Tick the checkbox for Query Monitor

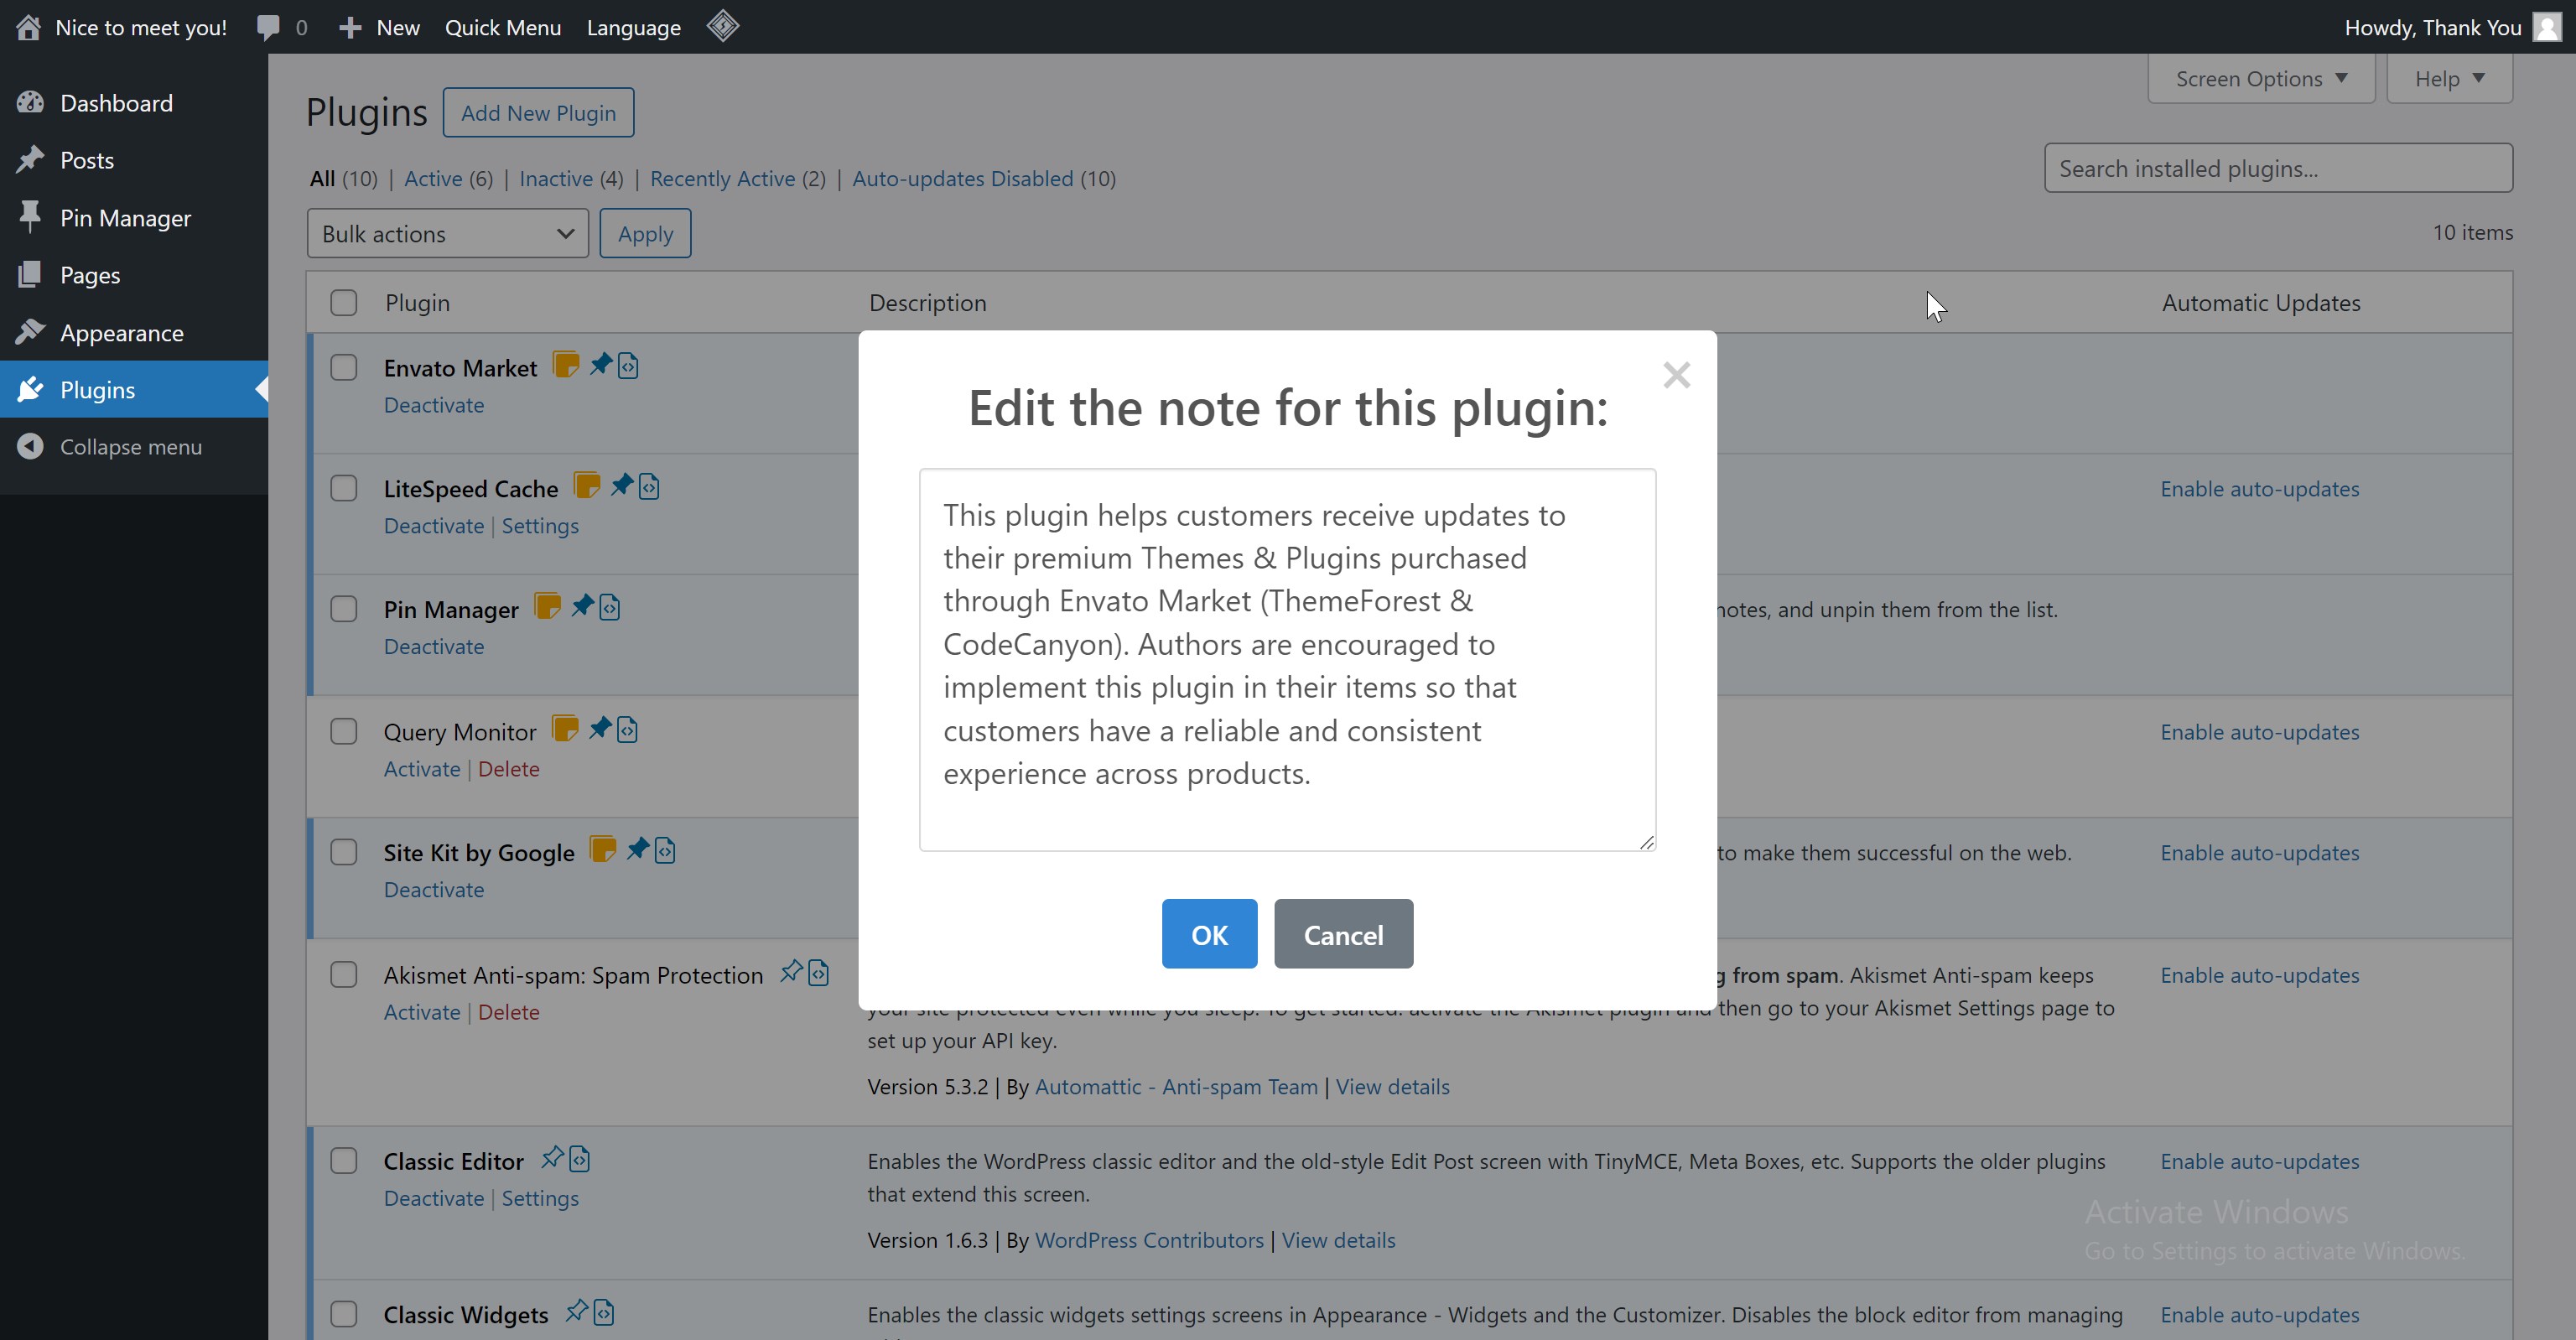344,732
